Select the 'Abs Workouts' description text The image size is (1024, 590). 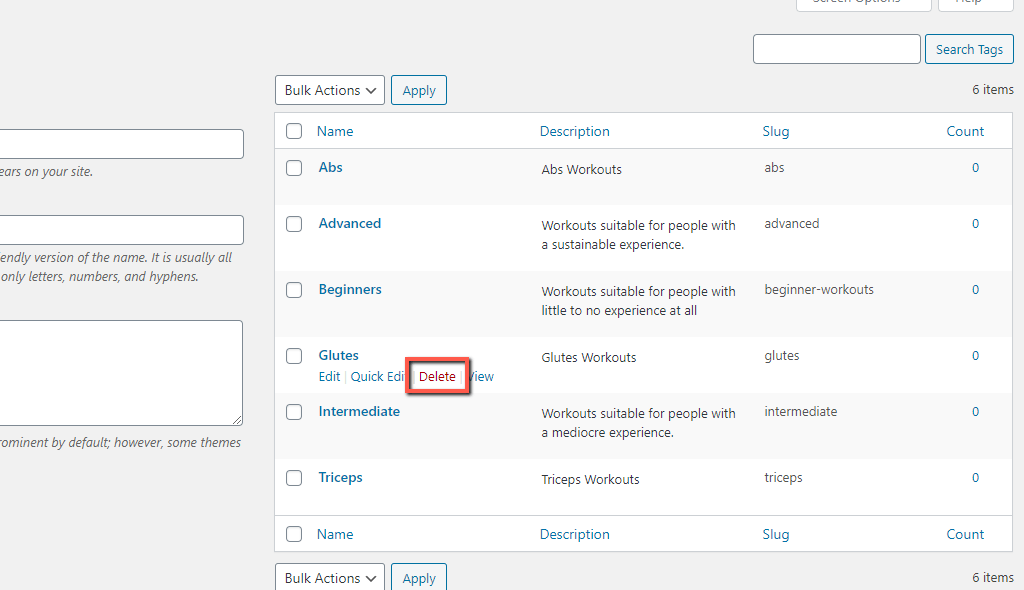(581, 169)
